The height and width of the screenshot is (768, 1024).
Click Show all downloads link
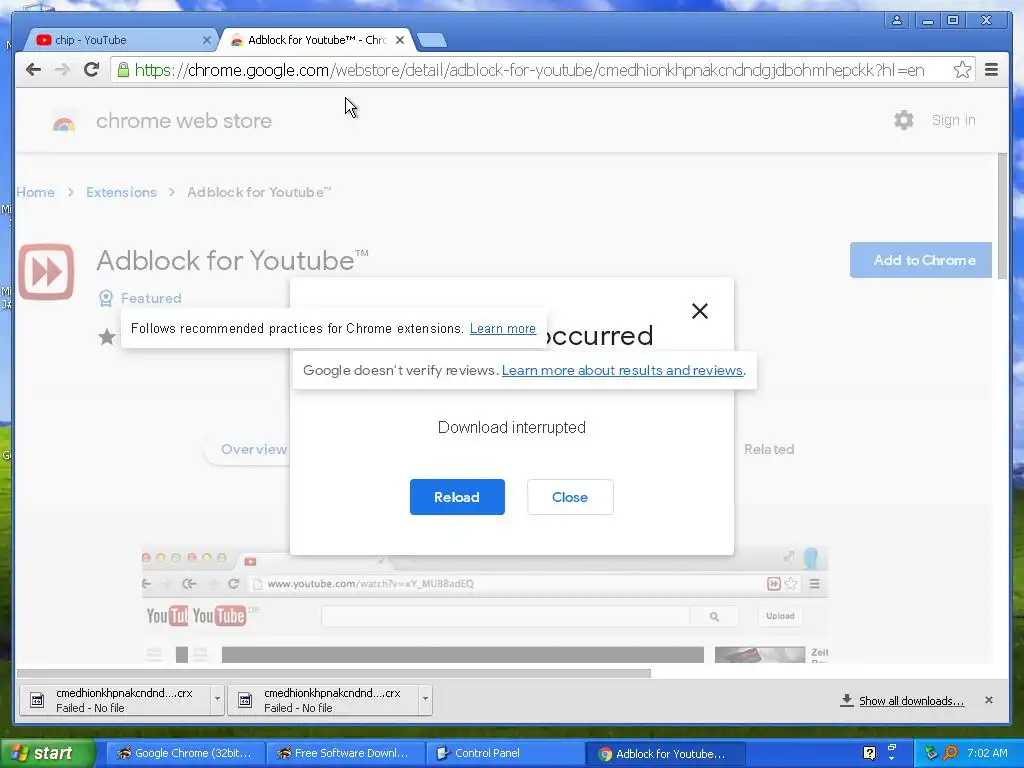pos(912,701)
